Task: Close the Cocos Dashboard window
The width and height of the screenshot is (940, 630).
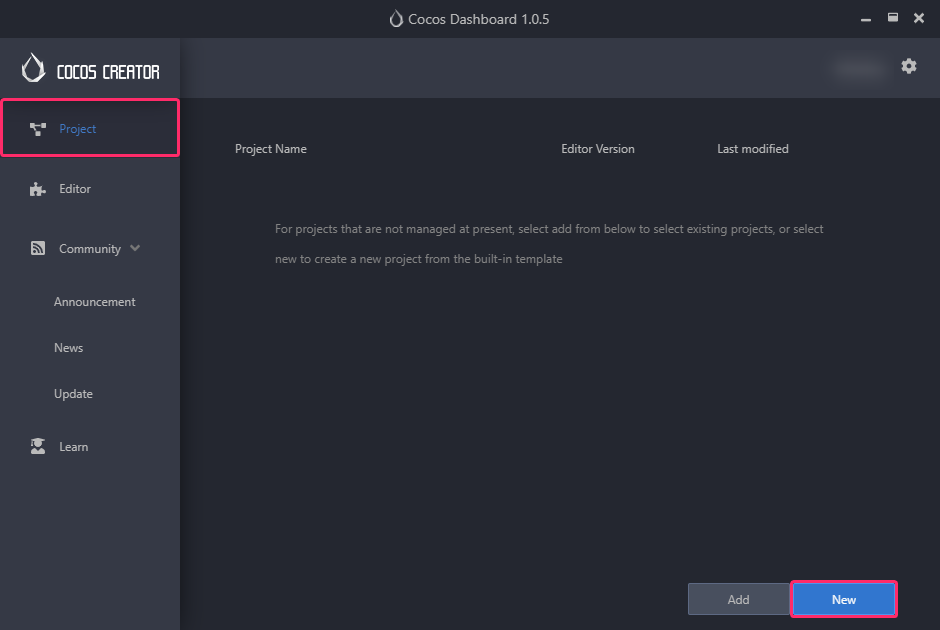Action: point(918,18)
